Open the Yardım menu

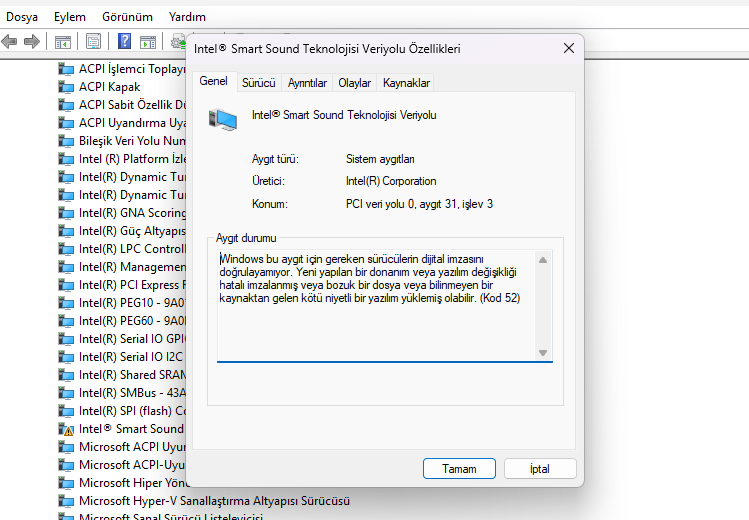(x=187, y=17)
